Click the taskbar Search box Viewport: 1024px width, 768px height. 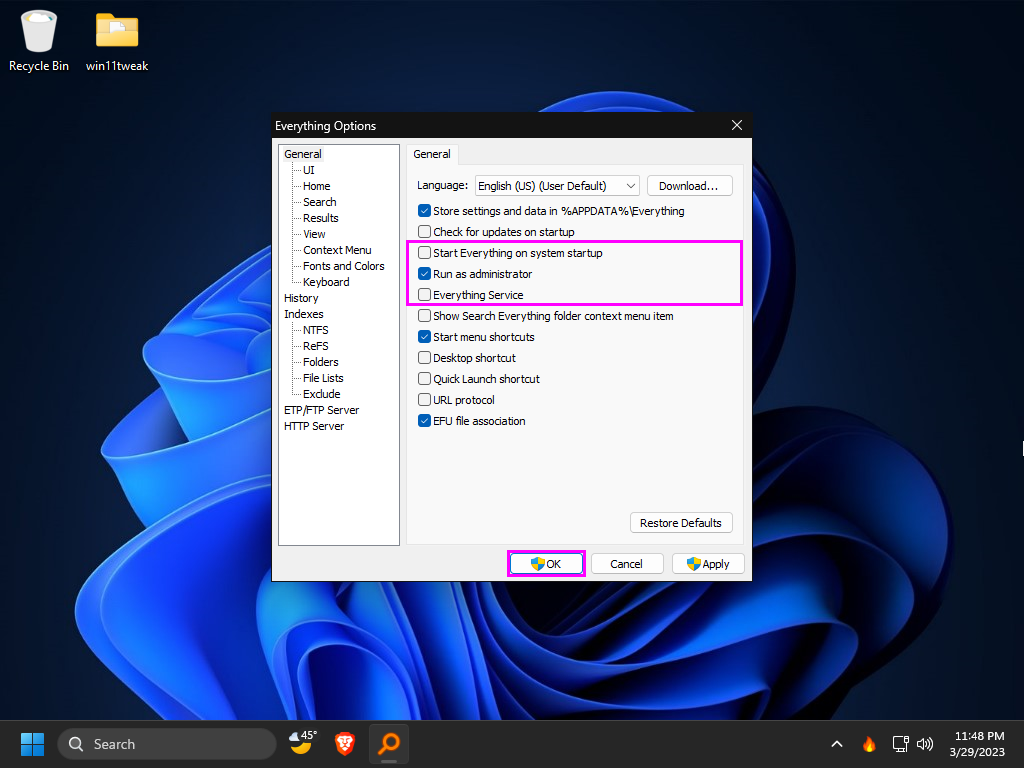[167, 744]
